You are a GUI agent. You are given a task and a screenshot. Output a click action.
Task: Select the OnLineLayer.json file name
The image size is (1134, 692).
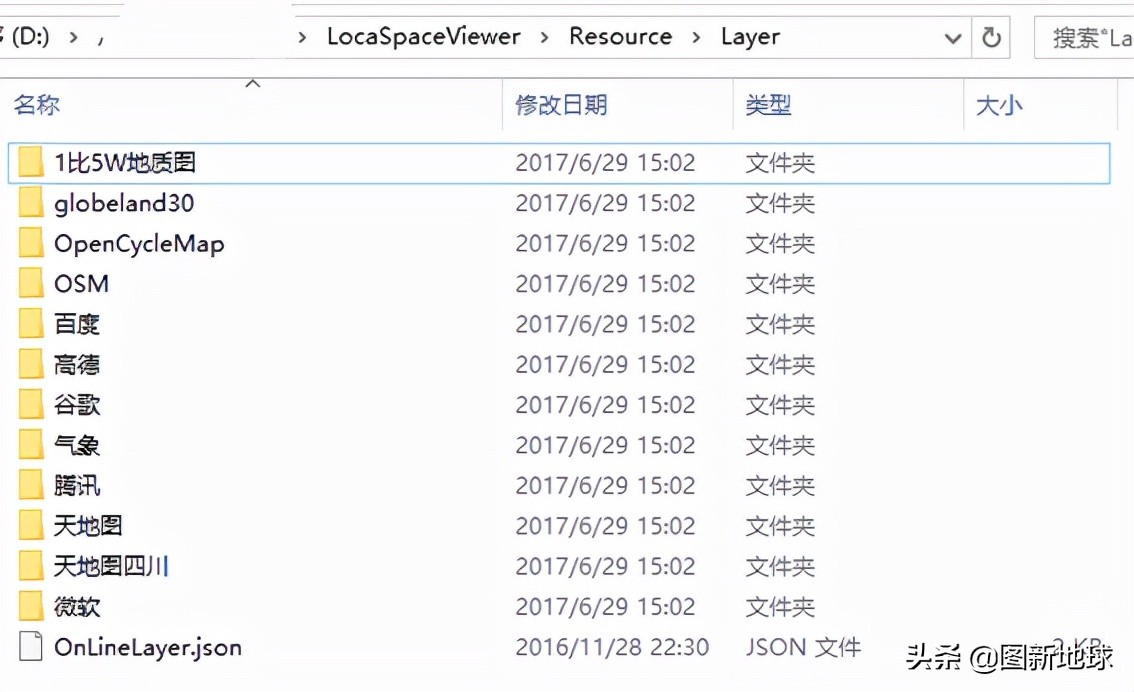(148, 648)
